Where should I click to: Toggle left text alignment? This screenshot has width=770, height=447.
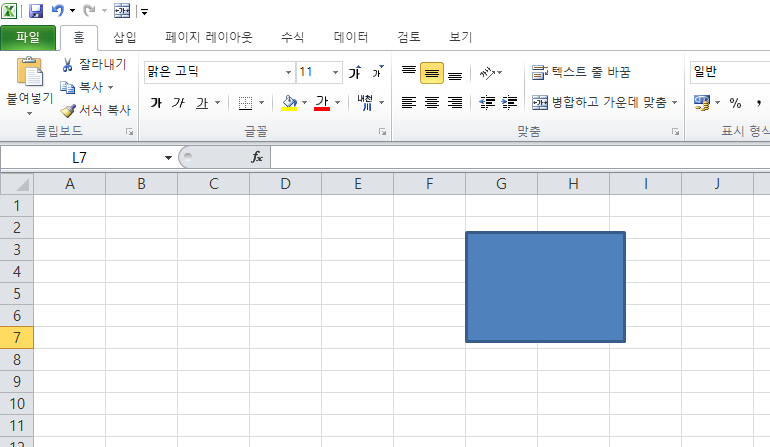(409, 103)
